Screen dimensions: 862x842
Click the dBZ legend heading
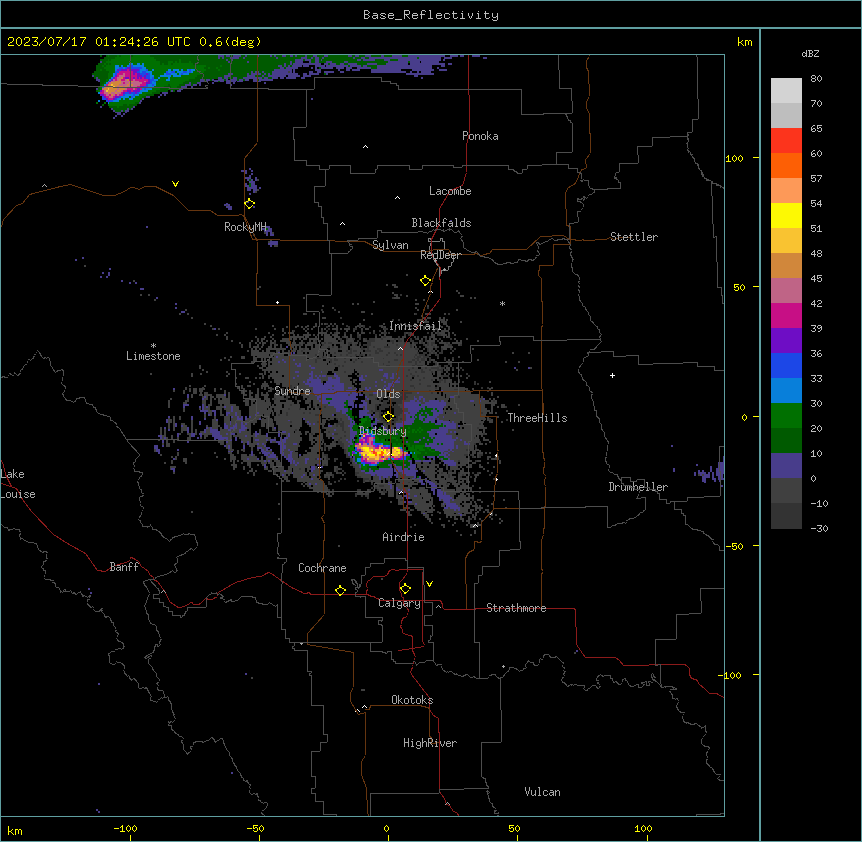pyautogui.click(x=810, y=54)
